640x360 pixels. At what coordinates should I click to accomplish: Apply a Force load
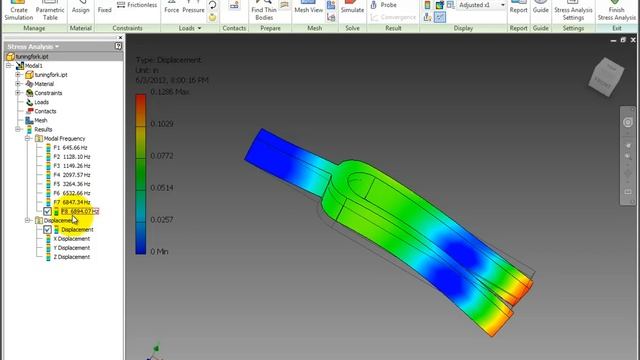click(x=171, y=8)
